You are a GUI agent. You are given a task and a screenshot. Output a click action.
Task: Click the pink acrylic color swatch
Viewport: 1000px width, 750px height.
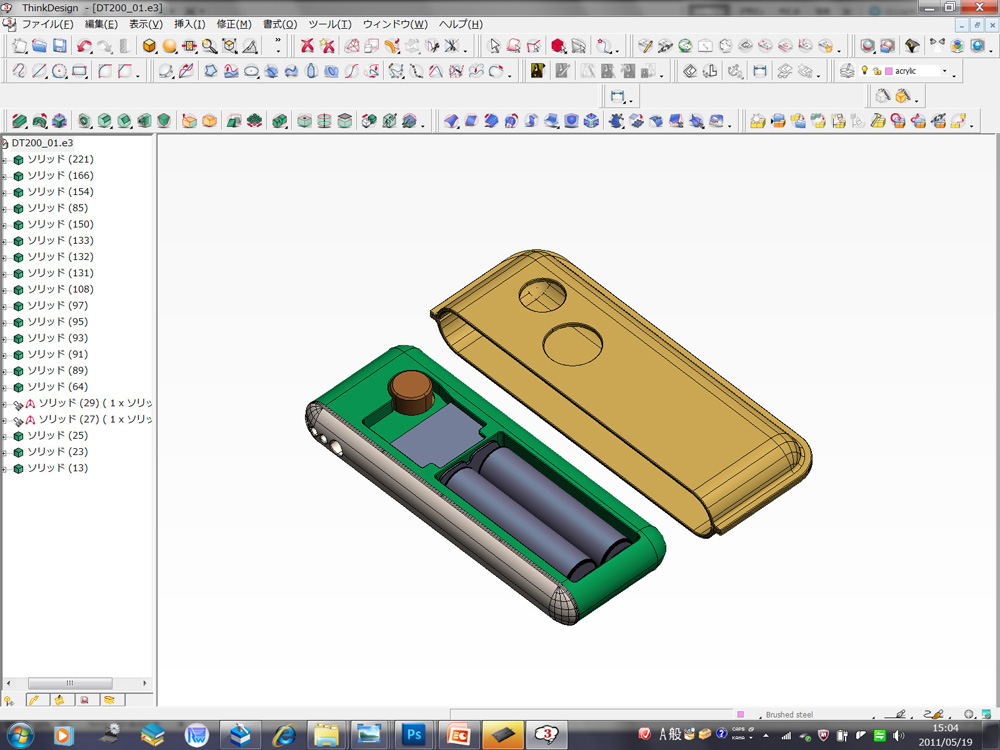pyautogui.click(x=888, y=71)
